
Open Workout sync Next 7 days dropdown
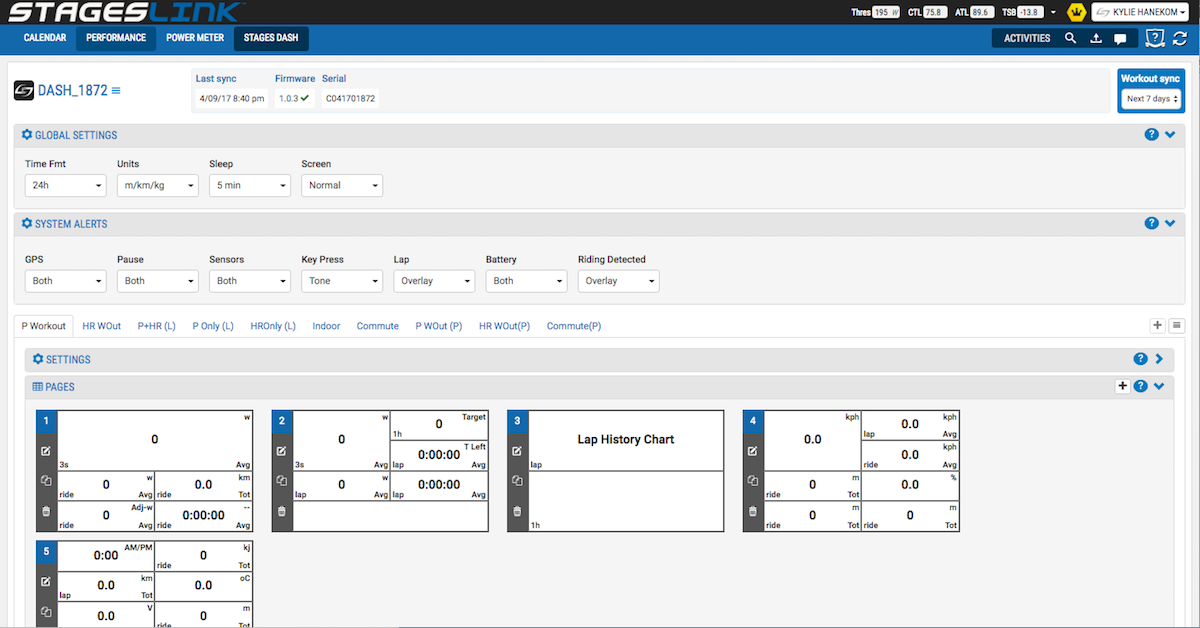tap(1152, 99)
